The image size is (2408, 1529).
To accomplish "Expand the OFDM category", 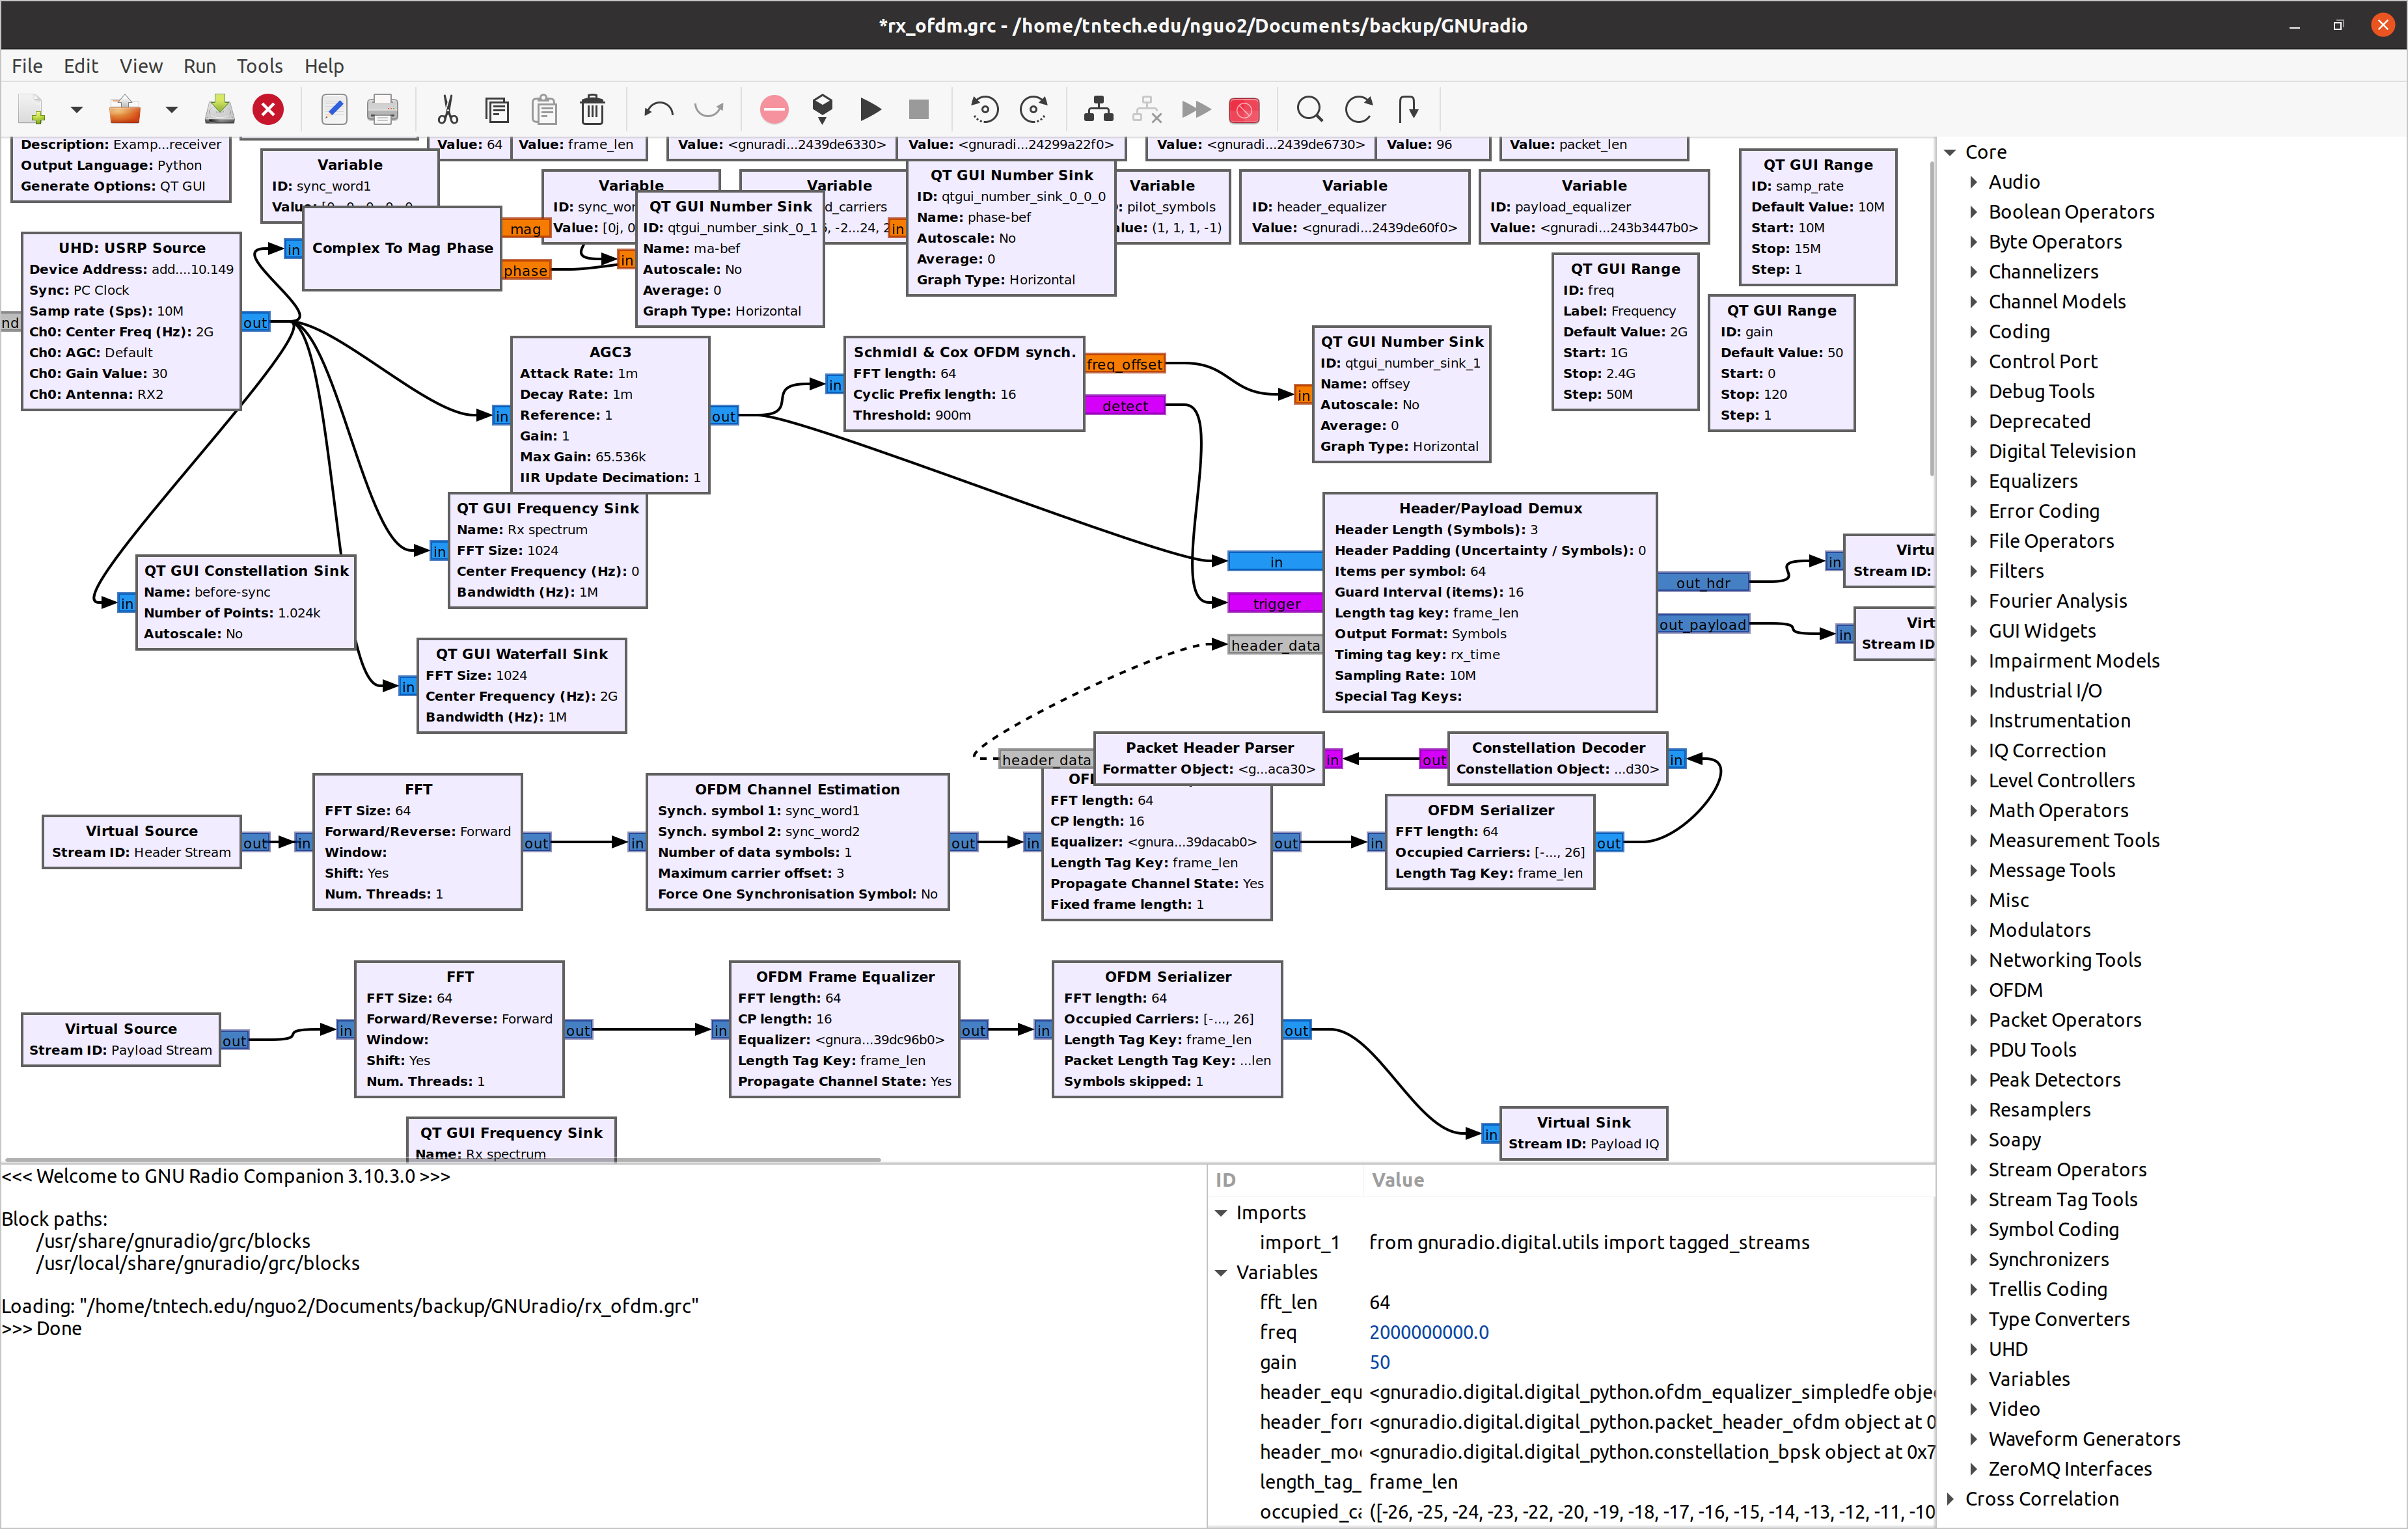I will pos(1973,990).
